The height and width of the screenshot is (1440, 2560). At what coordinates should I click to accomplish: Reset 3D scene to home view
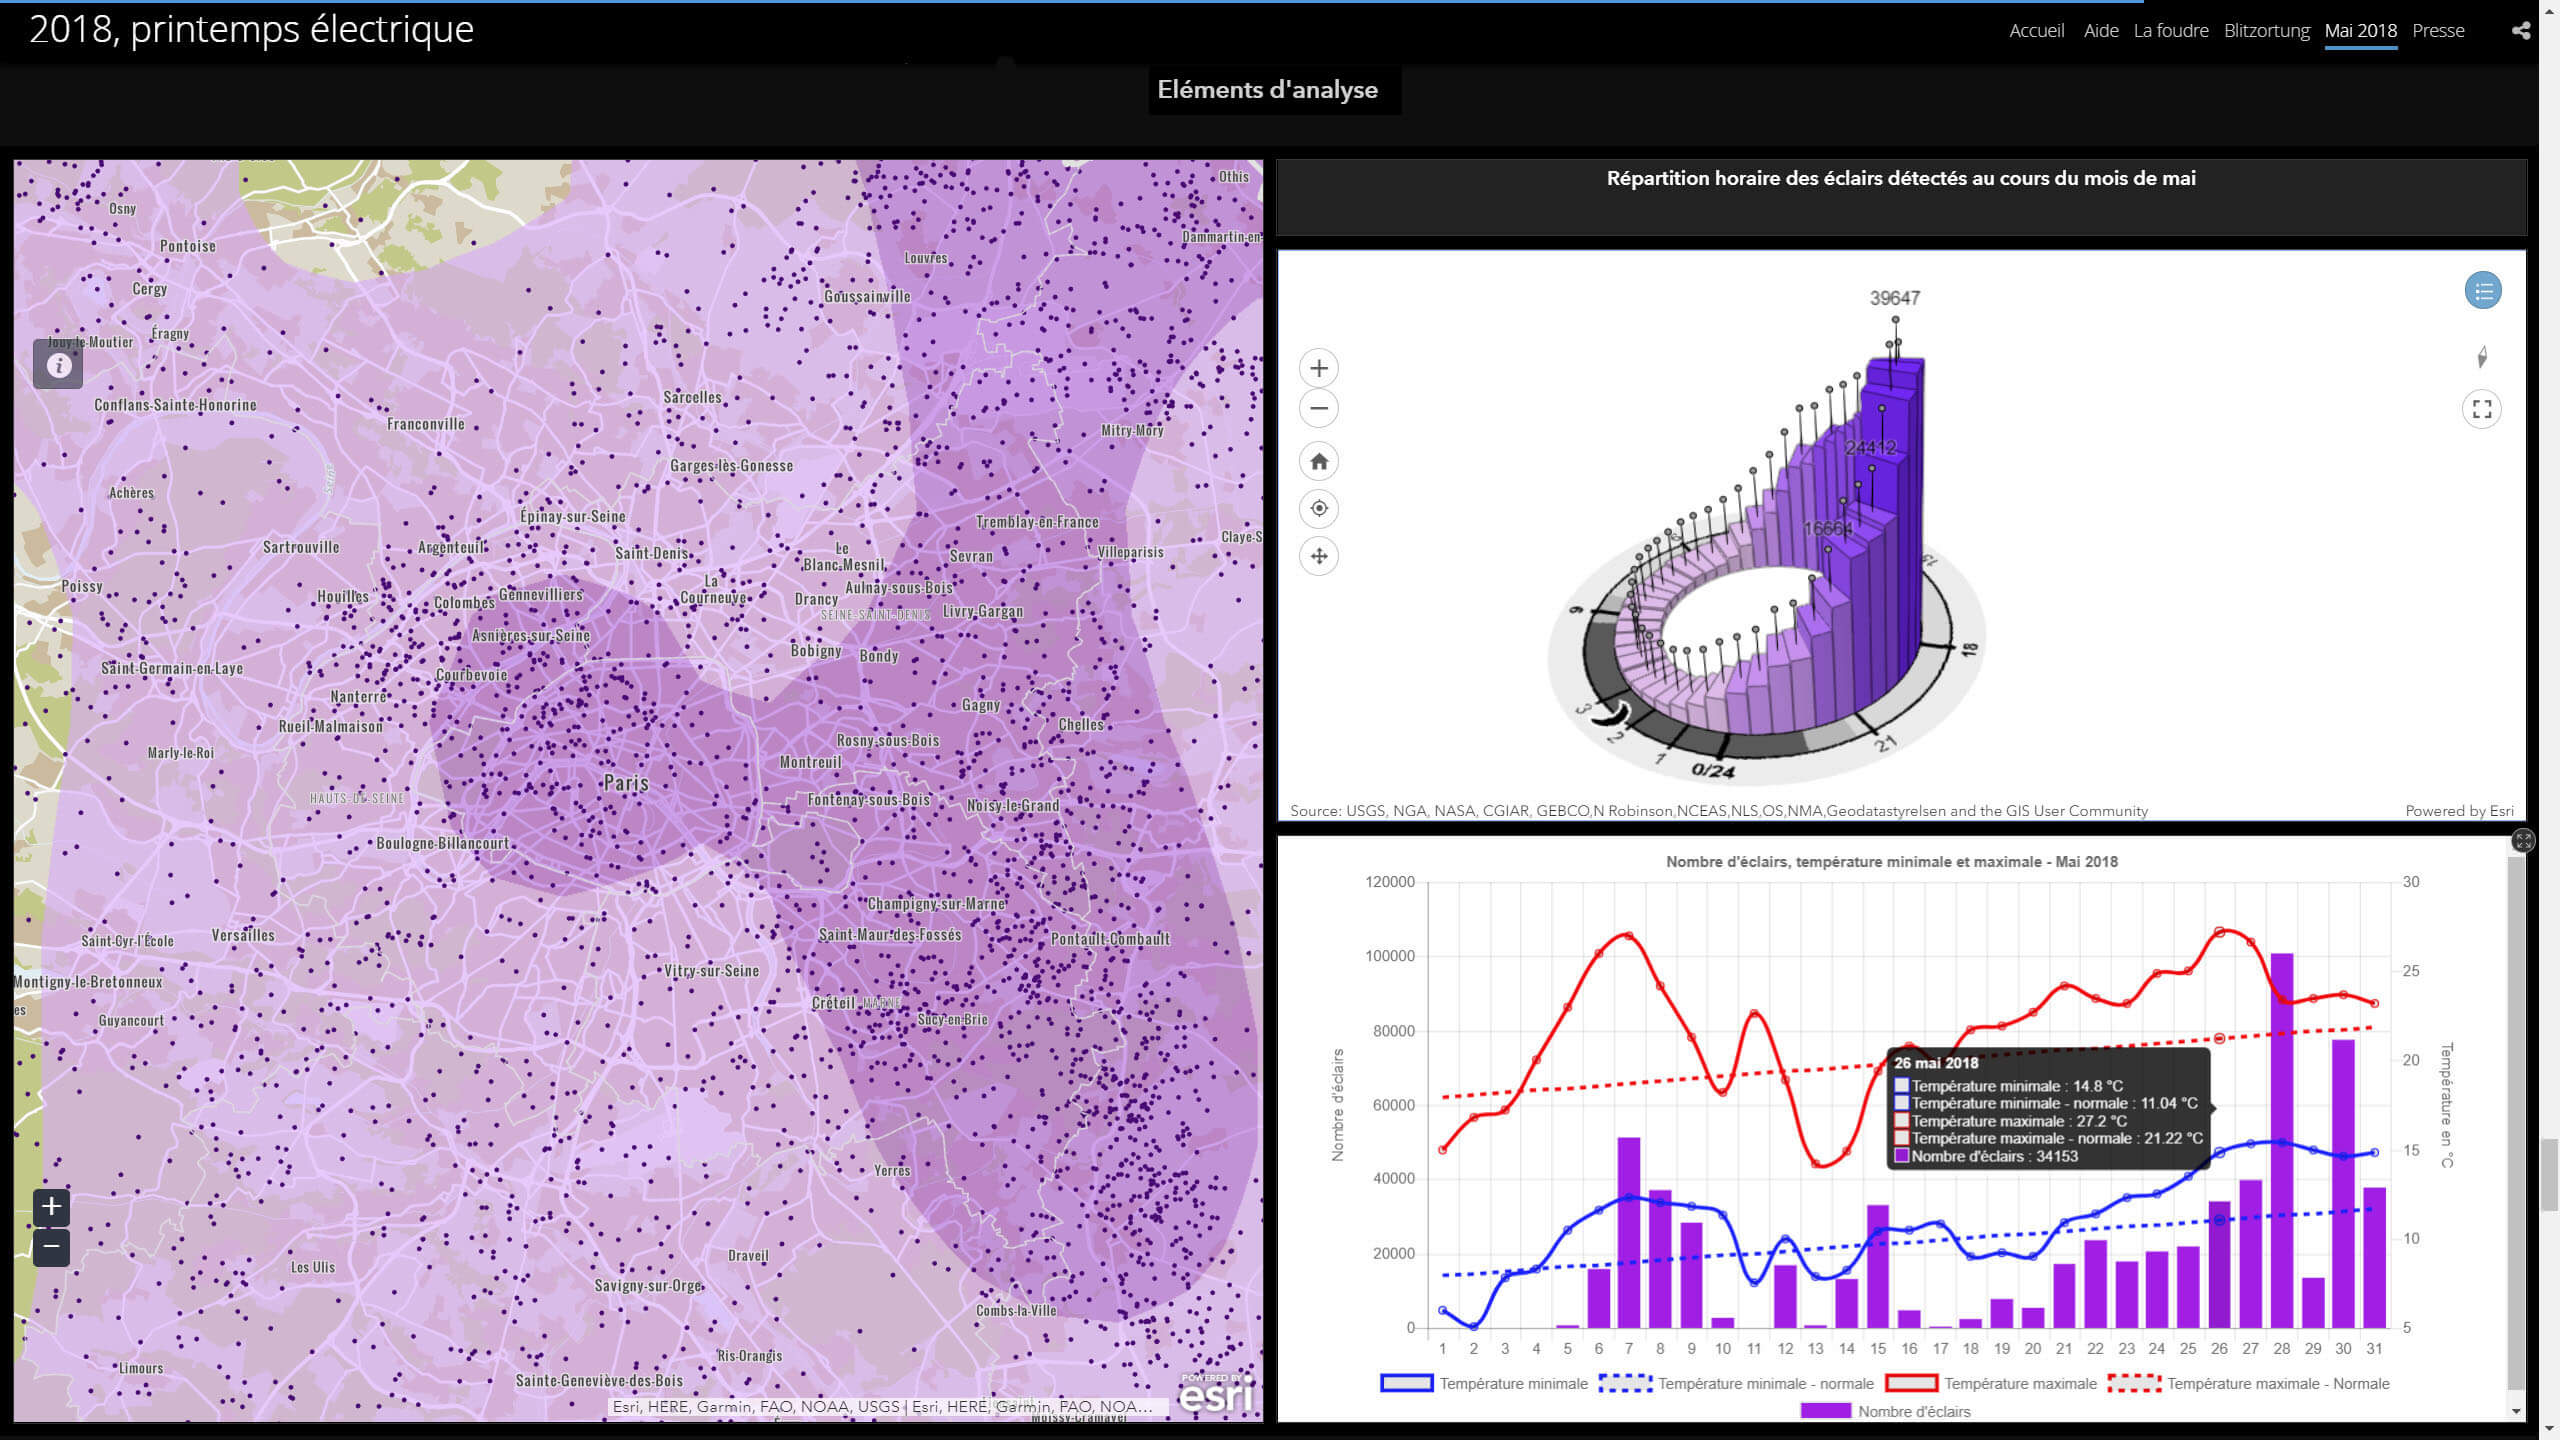tap(1319, 461)
